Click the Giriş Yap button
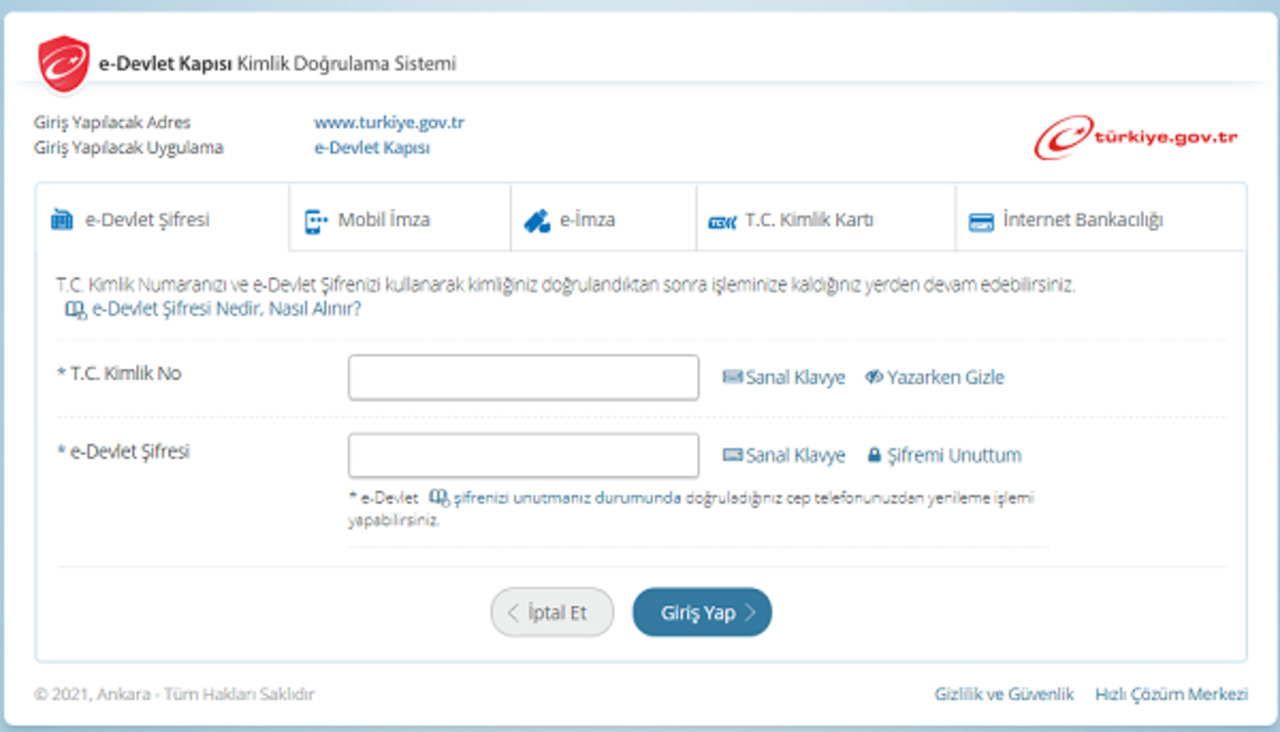This screenshot has width=1280, height=732. (702, 612)
